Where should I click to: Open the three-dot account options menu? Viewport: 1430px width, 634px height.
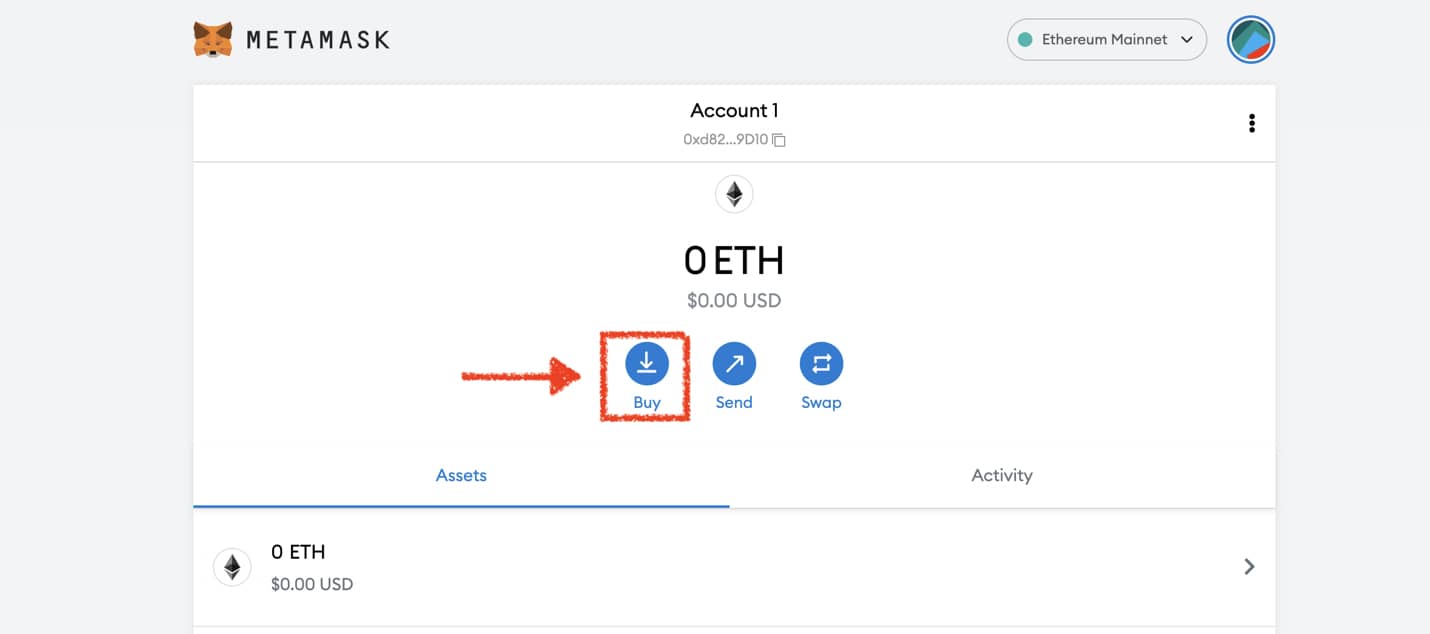[x=1251, y=123]
